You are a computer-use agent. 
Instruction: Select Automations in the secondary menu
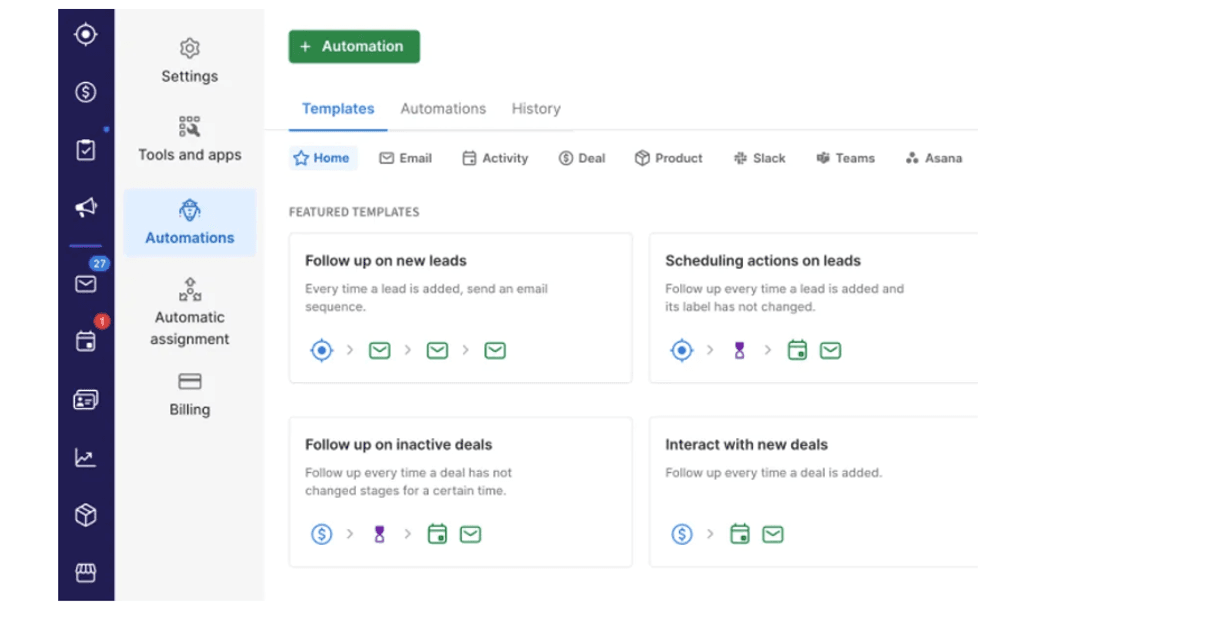click(x=190, y=223)
